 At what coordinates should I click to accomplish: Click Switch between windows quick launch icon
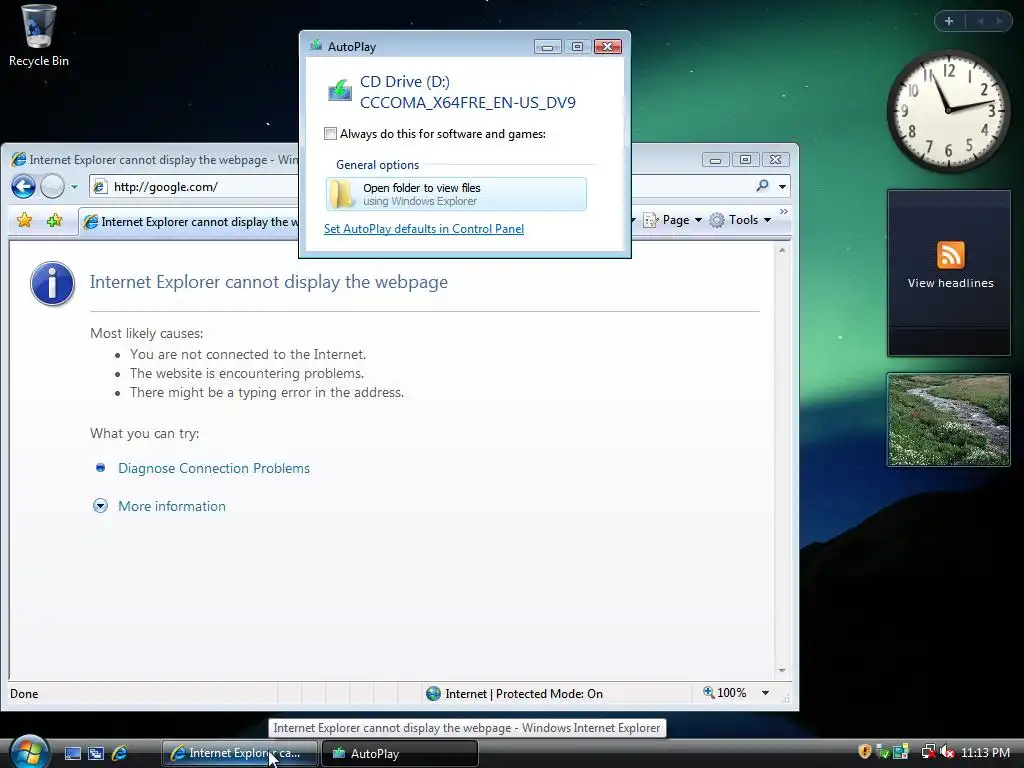pos(96,753)
